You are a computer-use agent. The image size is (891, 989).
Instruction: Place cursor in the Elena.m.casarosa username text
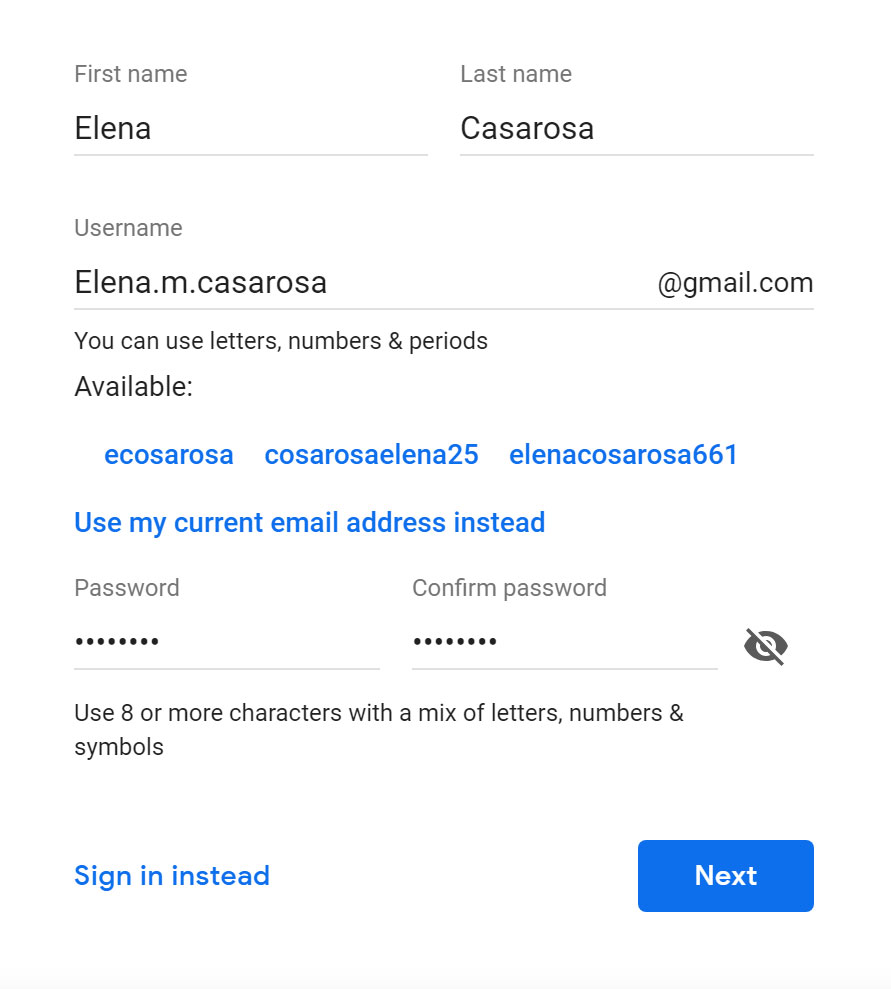[200, 283]
